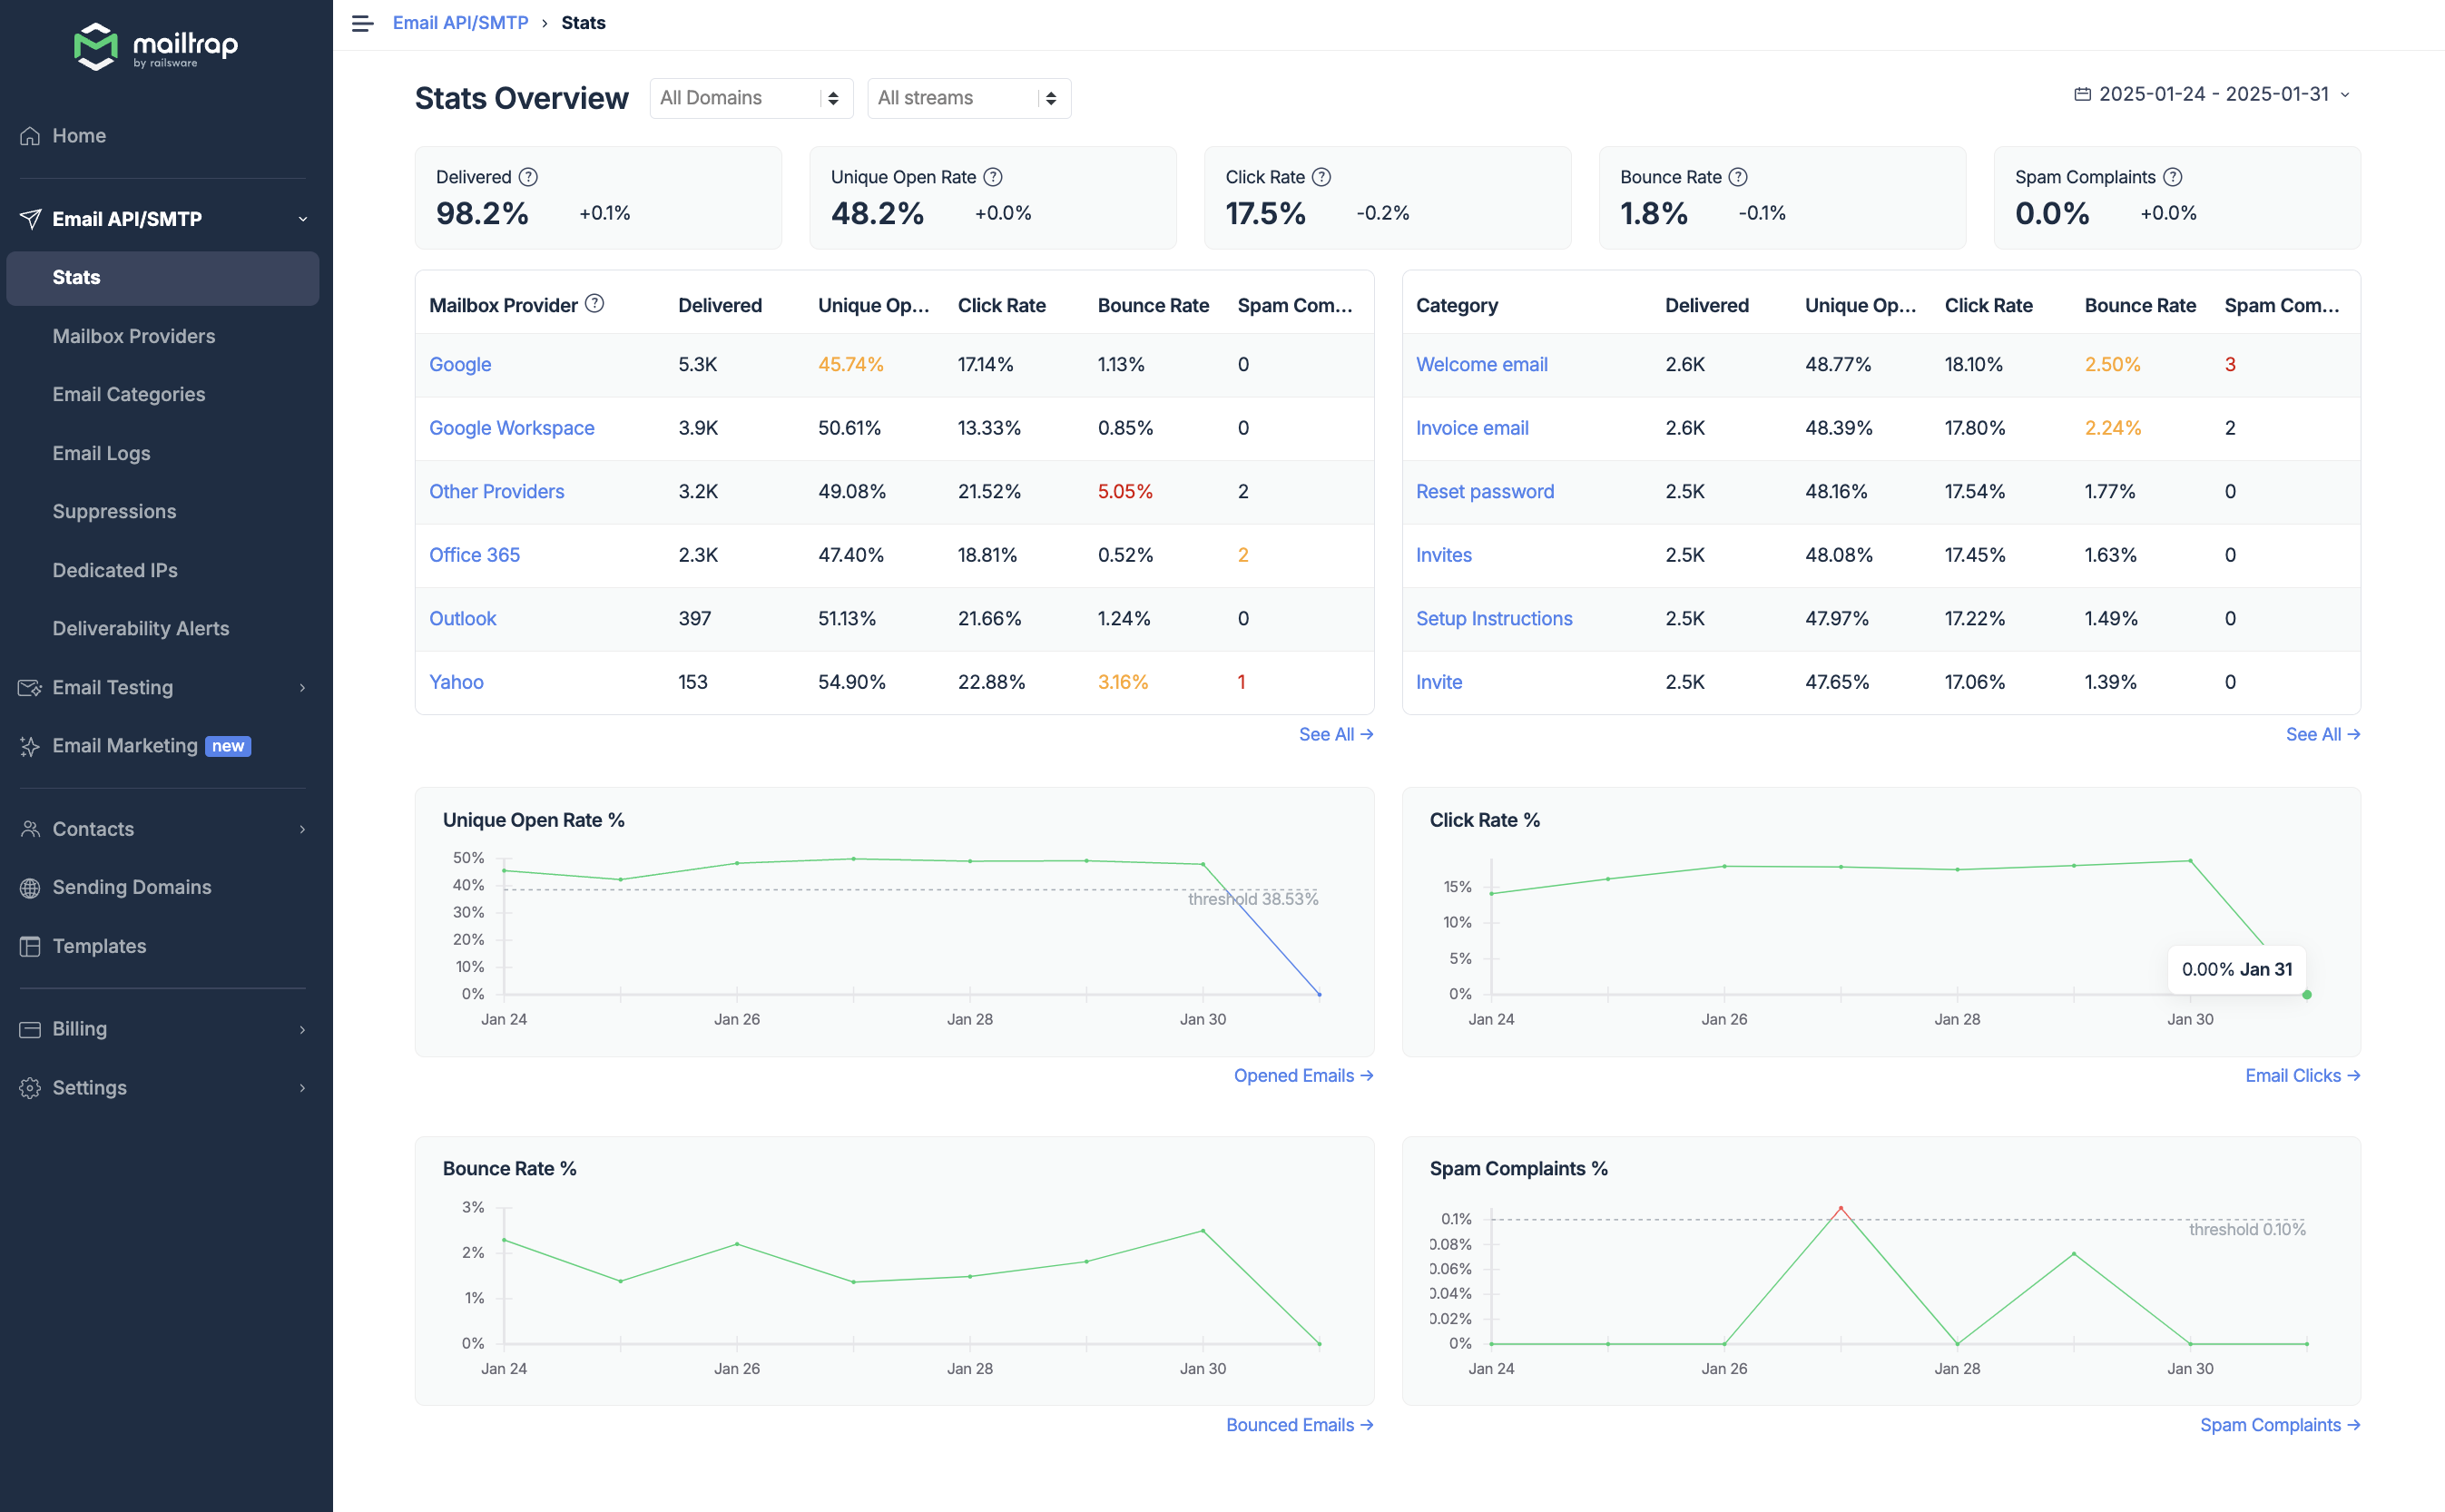The width and height of the screenshot is (2445, 1512).
Task: Open Deliverability Alerts in sidebar
Action: point(141,628)
